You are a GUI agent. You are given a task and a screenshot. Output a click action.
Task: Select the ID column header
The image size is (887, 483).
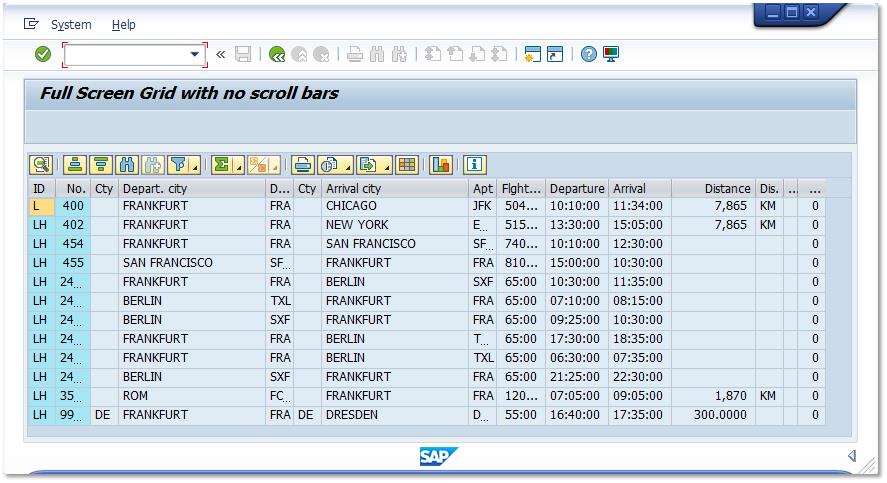pos(42,188)
